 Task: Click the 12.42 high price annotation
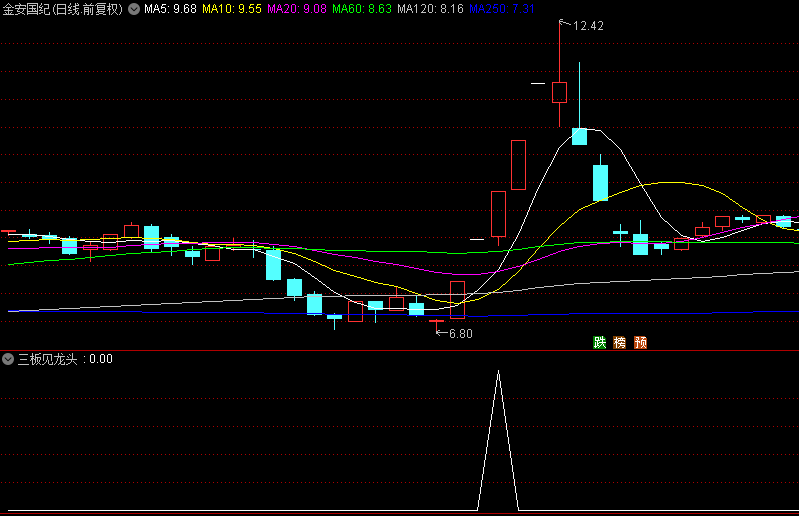pyautogui.click(x=588, y=26)
